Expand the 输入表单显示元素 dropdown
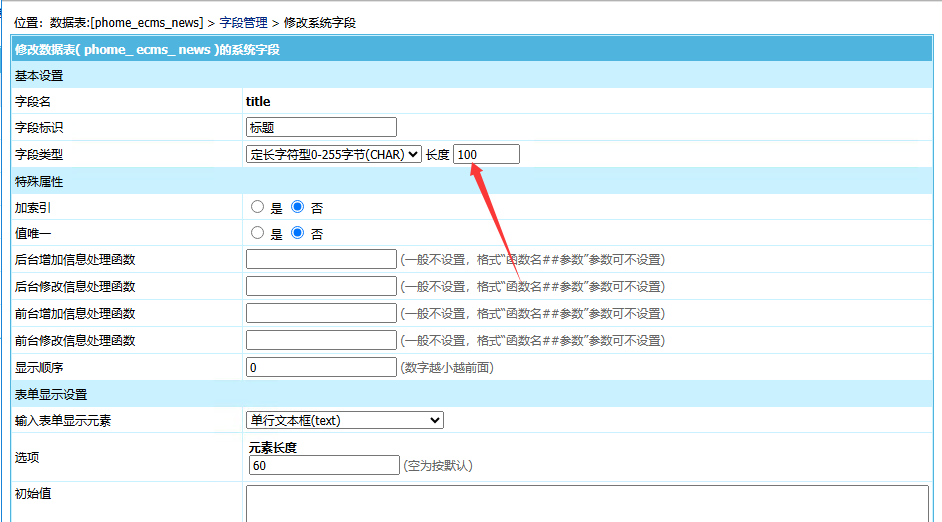The image size is (942, 522). click(344, 420)
